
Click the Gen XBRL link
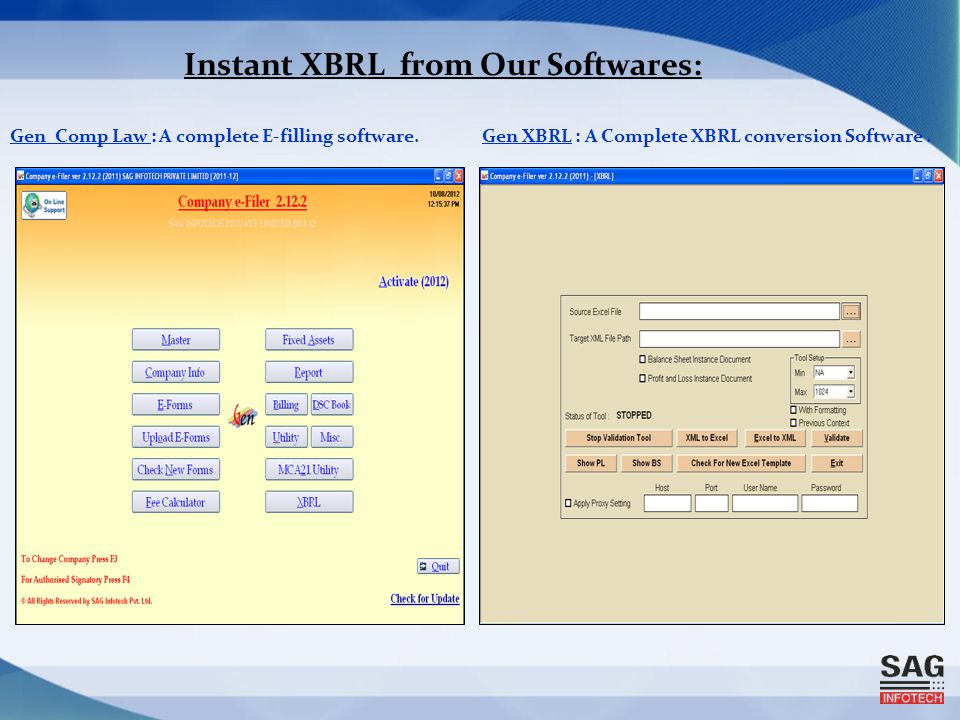tap(527, 136)
